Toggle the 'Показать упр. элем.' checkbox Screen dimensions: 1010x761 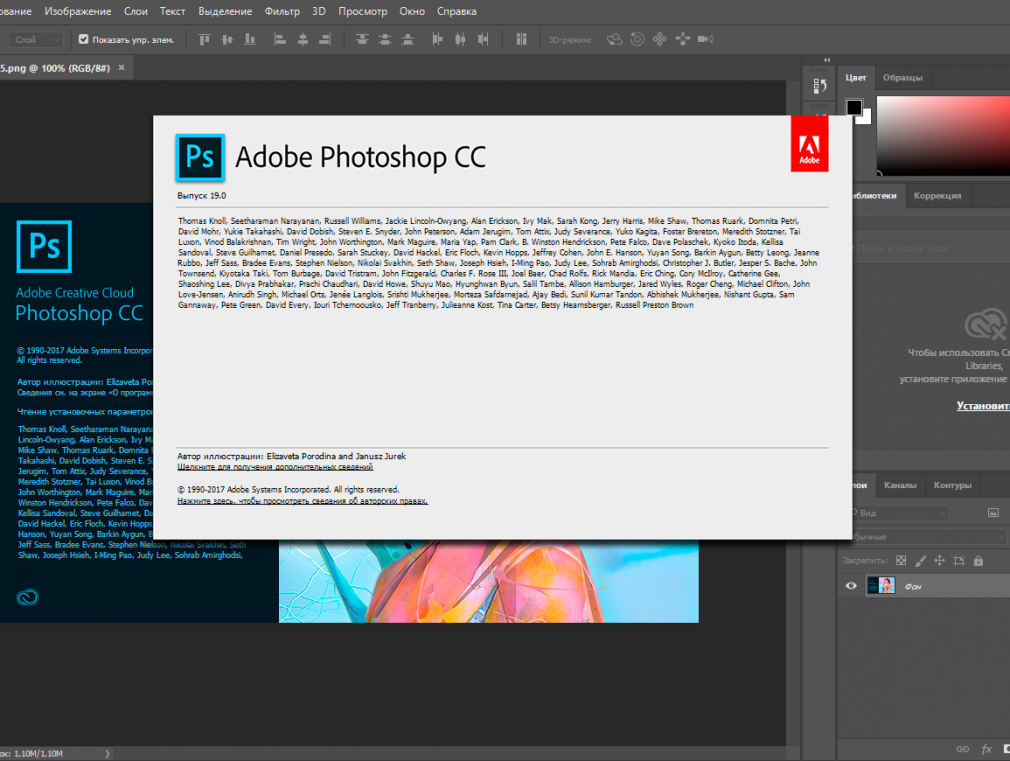point(83,39)
